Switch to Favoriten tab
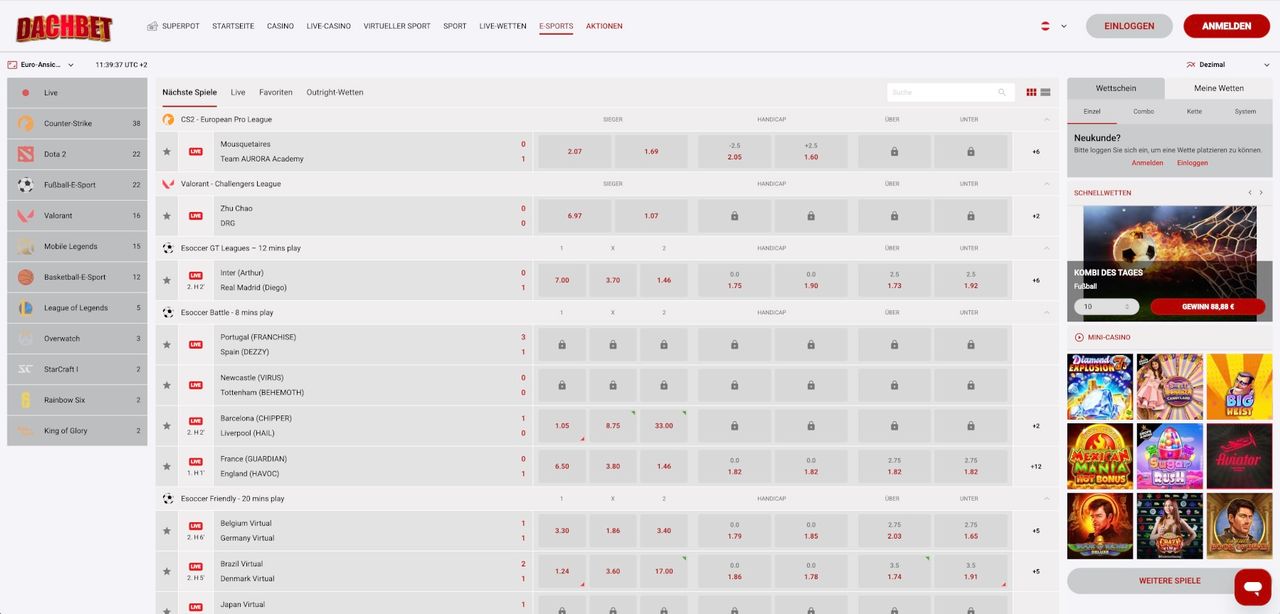Image resolution: width=1280 pixels, height=614 pixels. [x=276, y=92]
